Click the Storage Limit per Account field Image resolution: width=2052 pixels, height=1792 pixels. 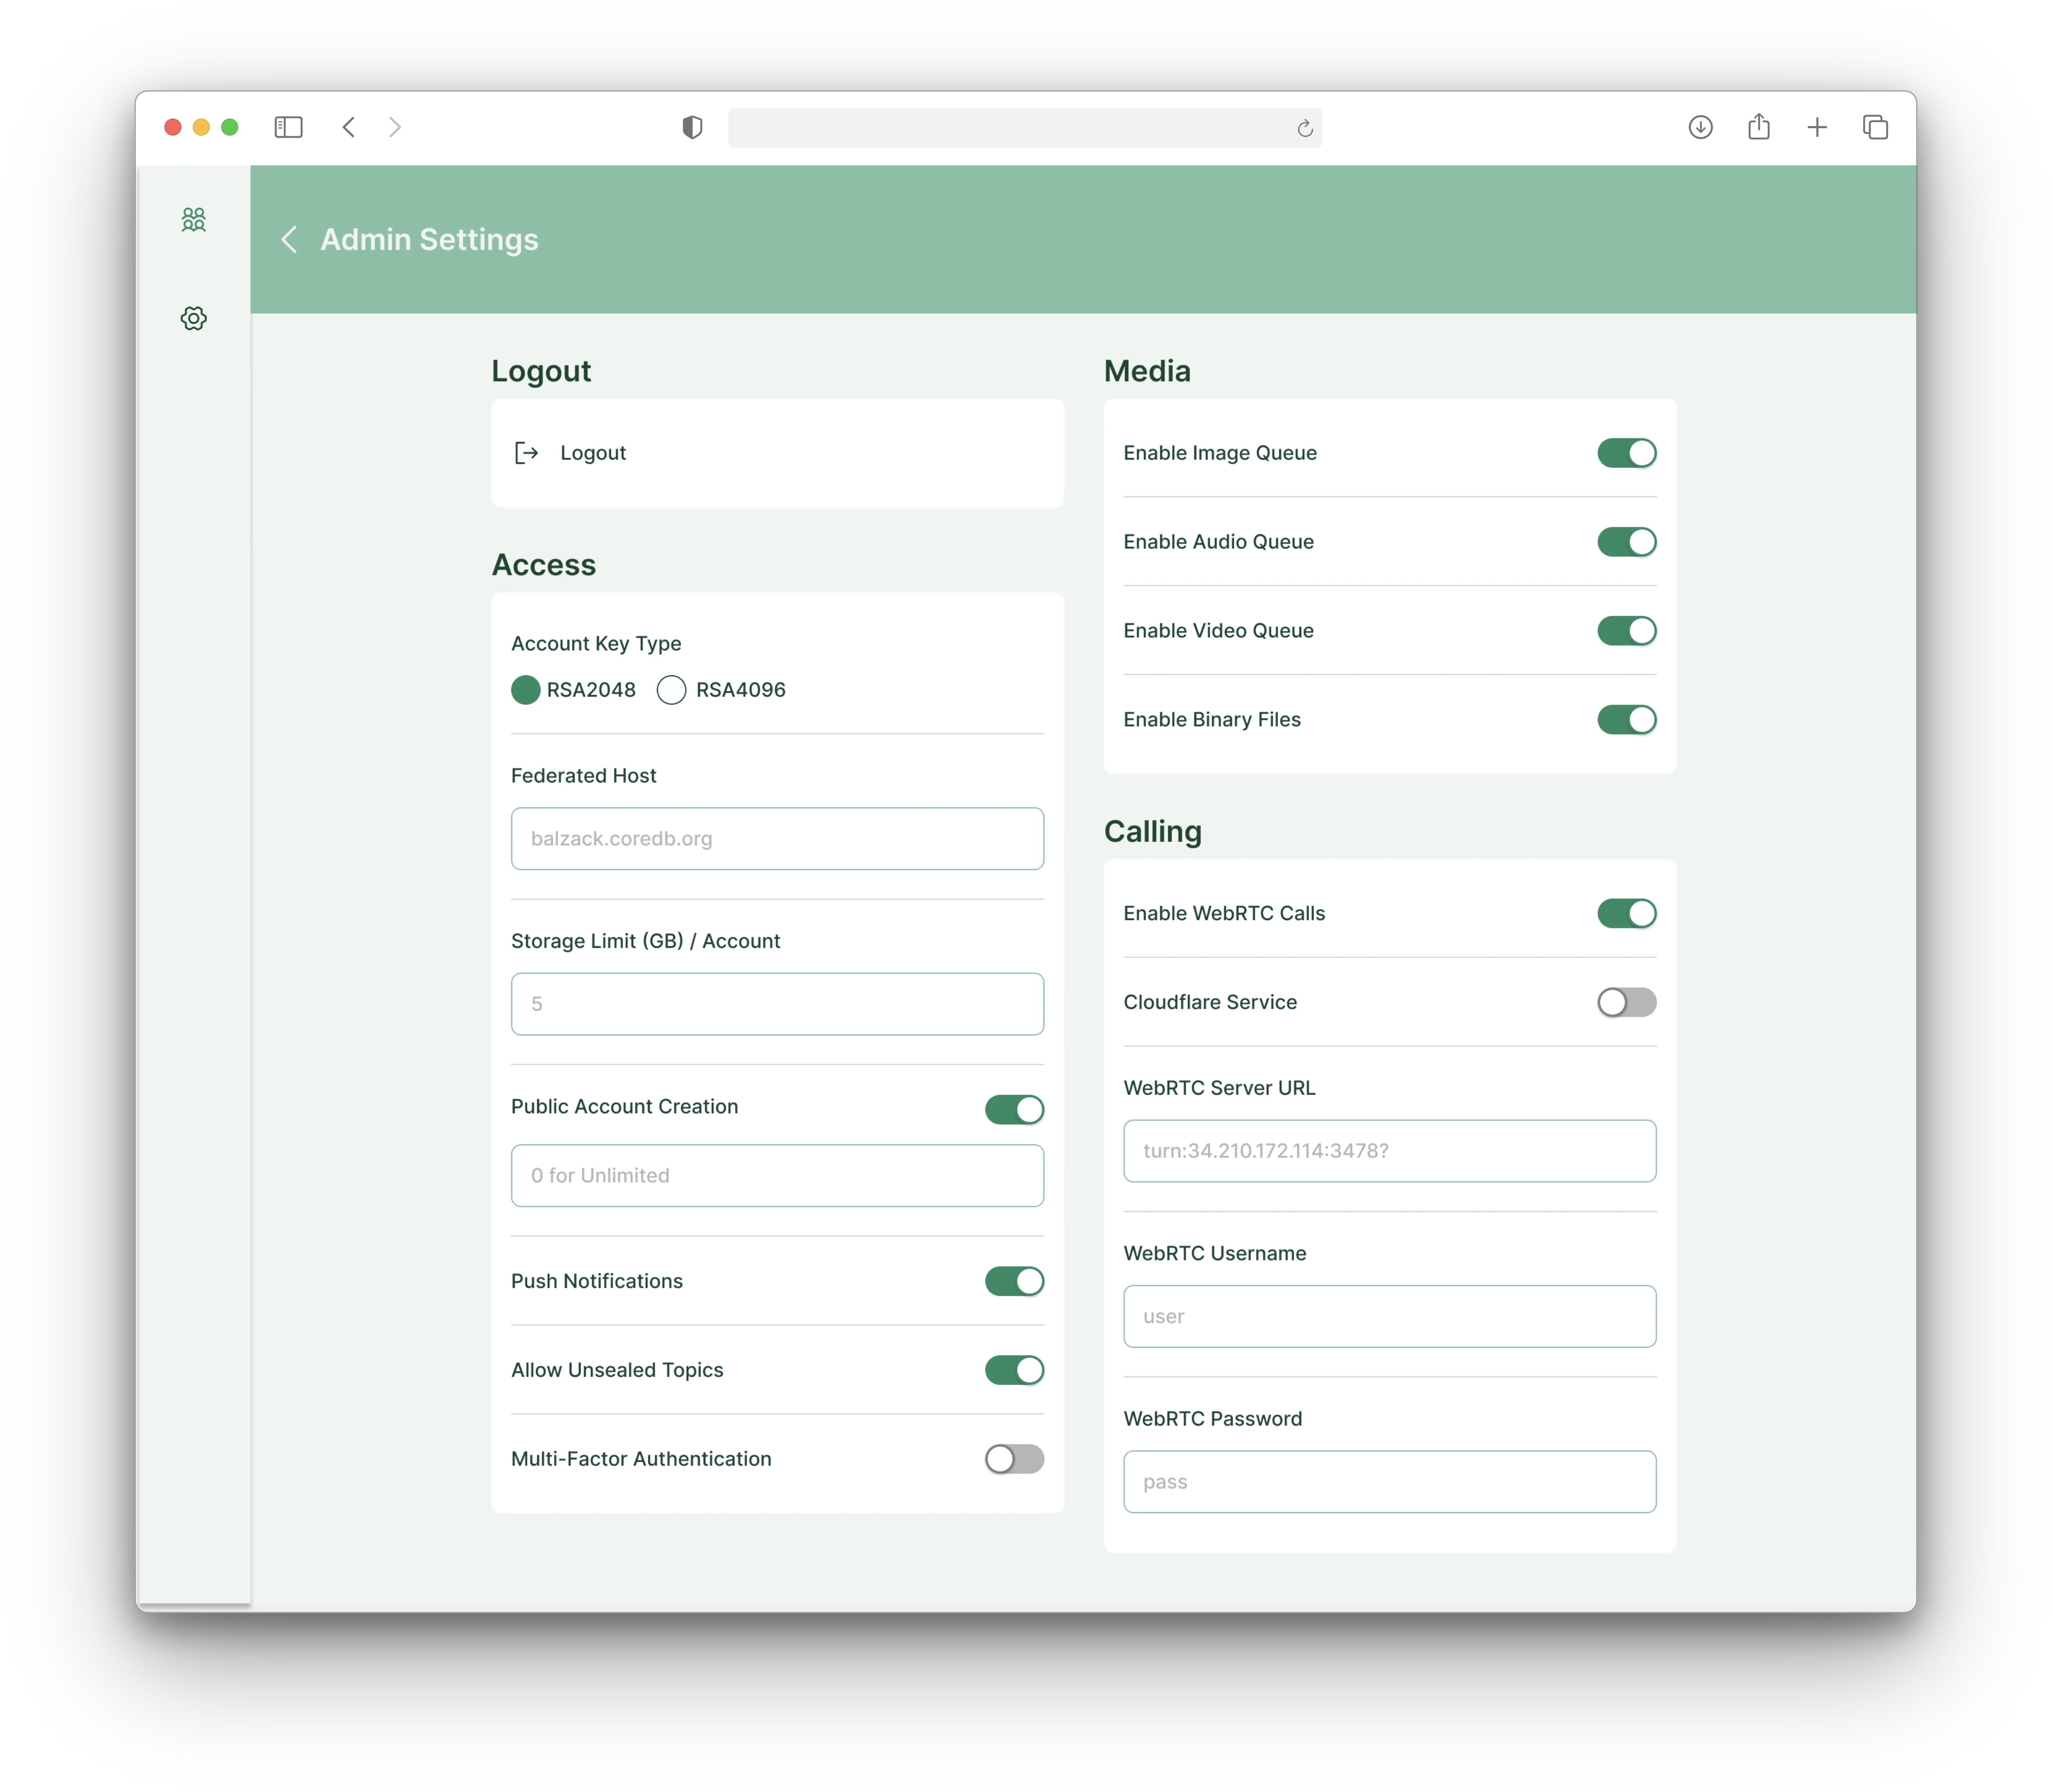[x=777, y=1004]
